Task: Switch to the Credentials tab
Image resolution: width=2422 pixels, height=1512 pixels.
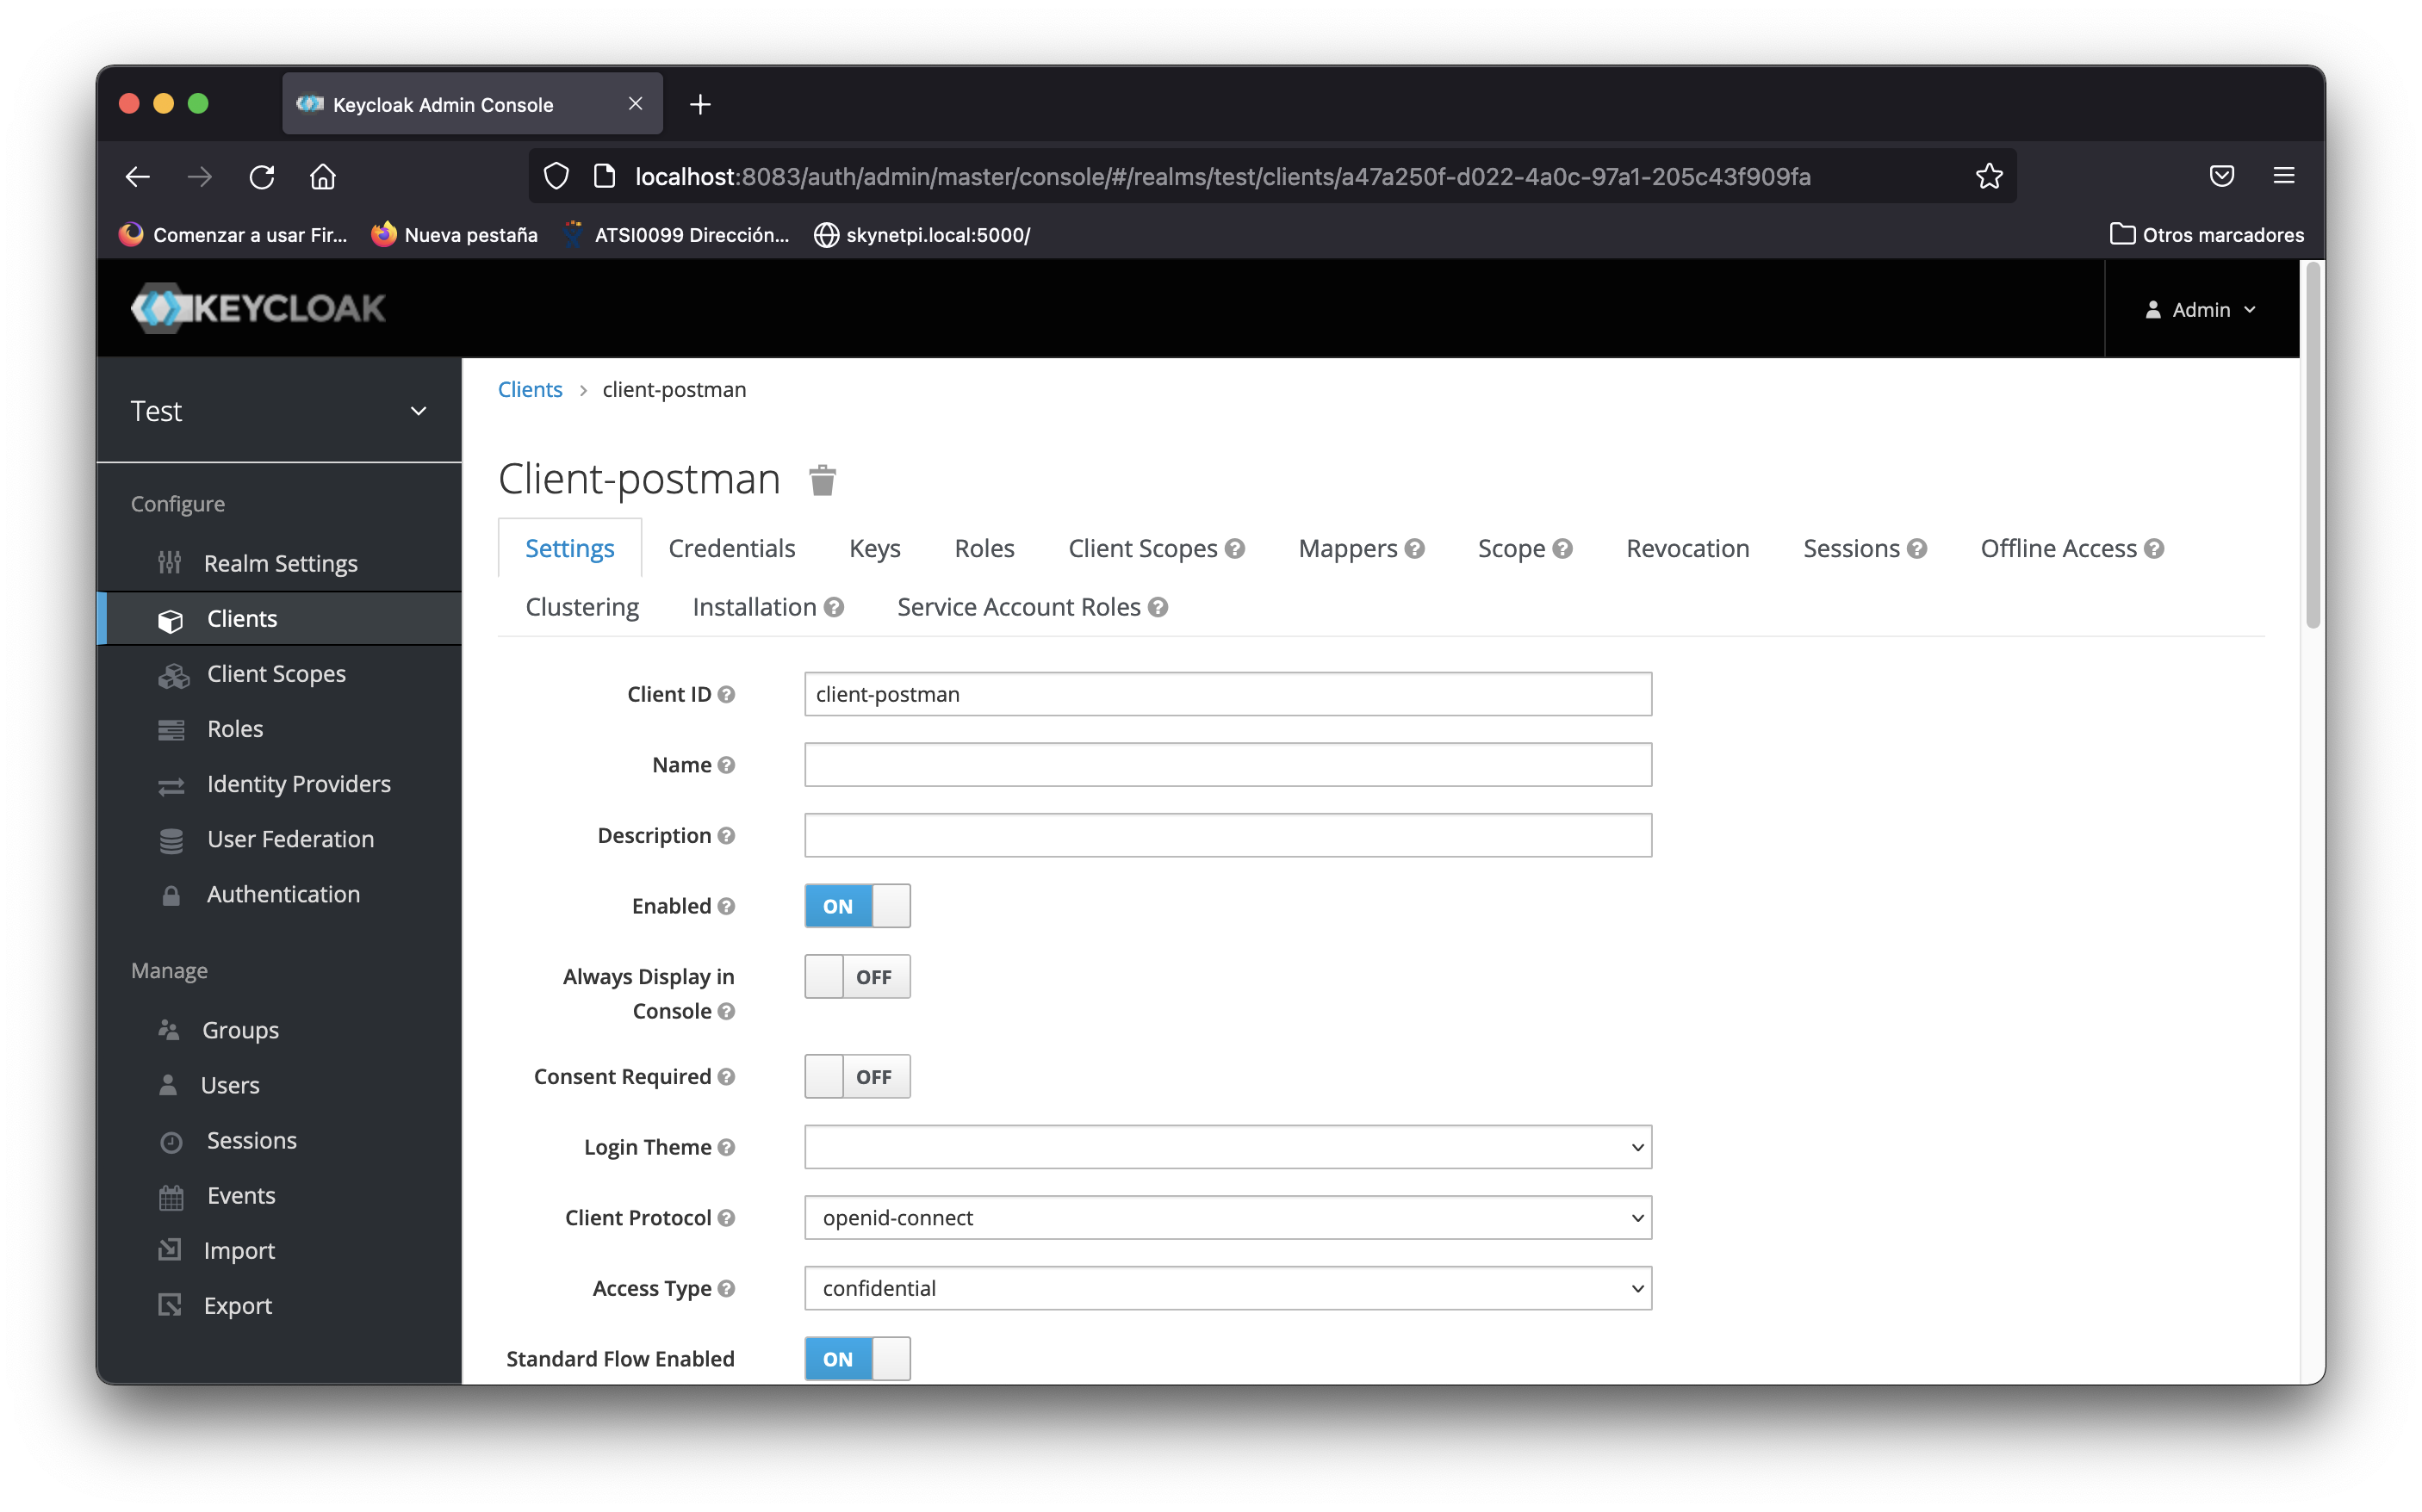Action: coord(731,549)
